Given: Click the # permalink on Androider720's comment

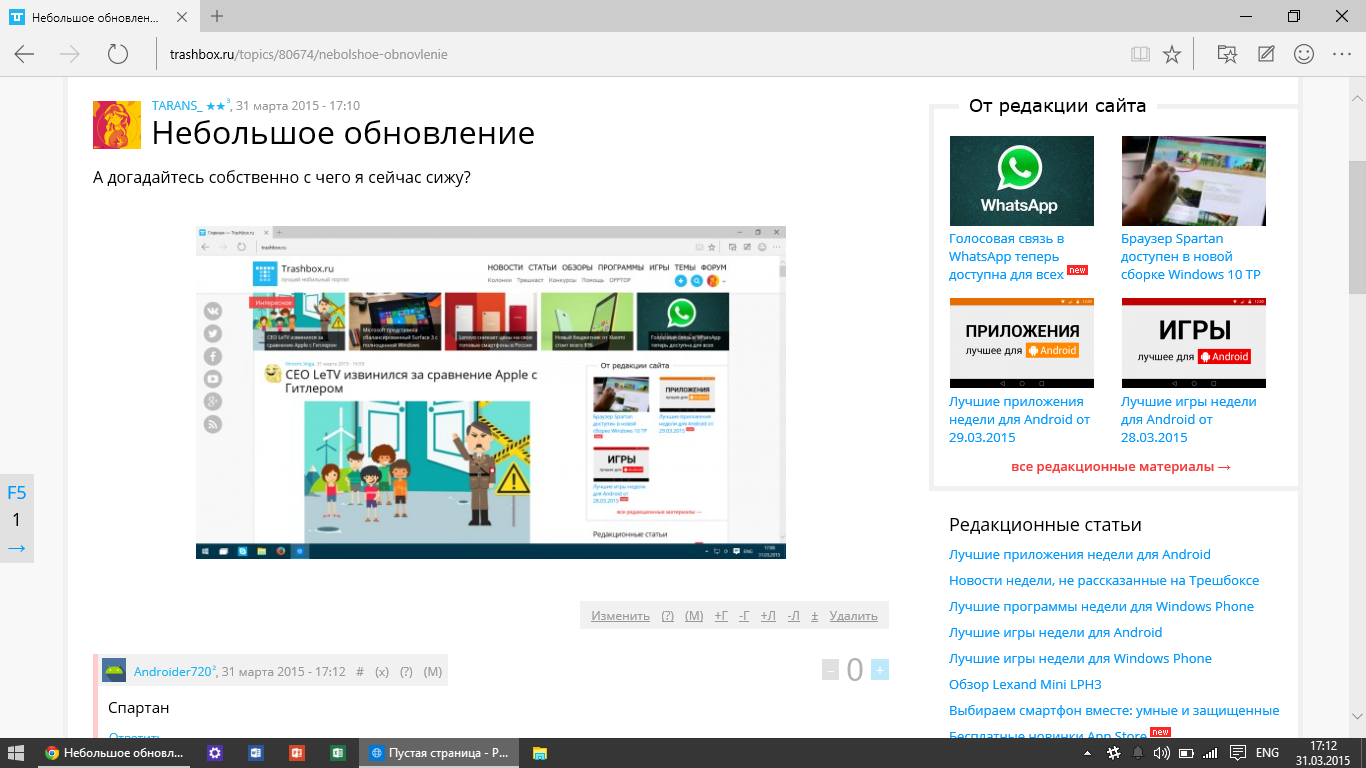Looking at the screenshot, I should (360, 672).
